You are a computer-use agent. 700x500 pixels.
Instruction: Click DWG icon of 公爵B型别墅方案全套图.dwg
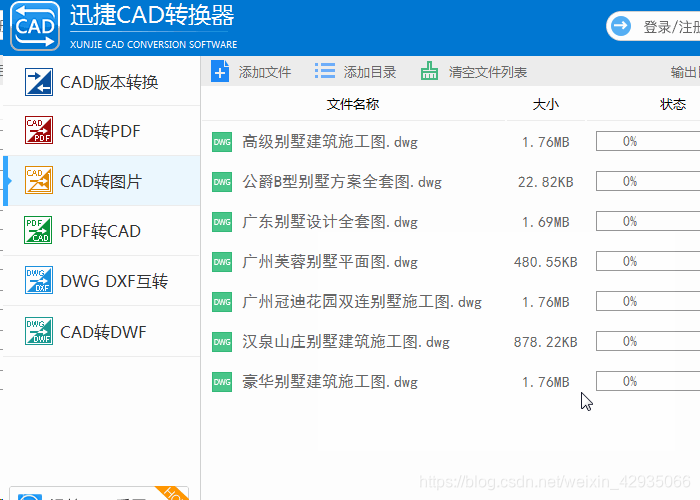click(222, 182)
